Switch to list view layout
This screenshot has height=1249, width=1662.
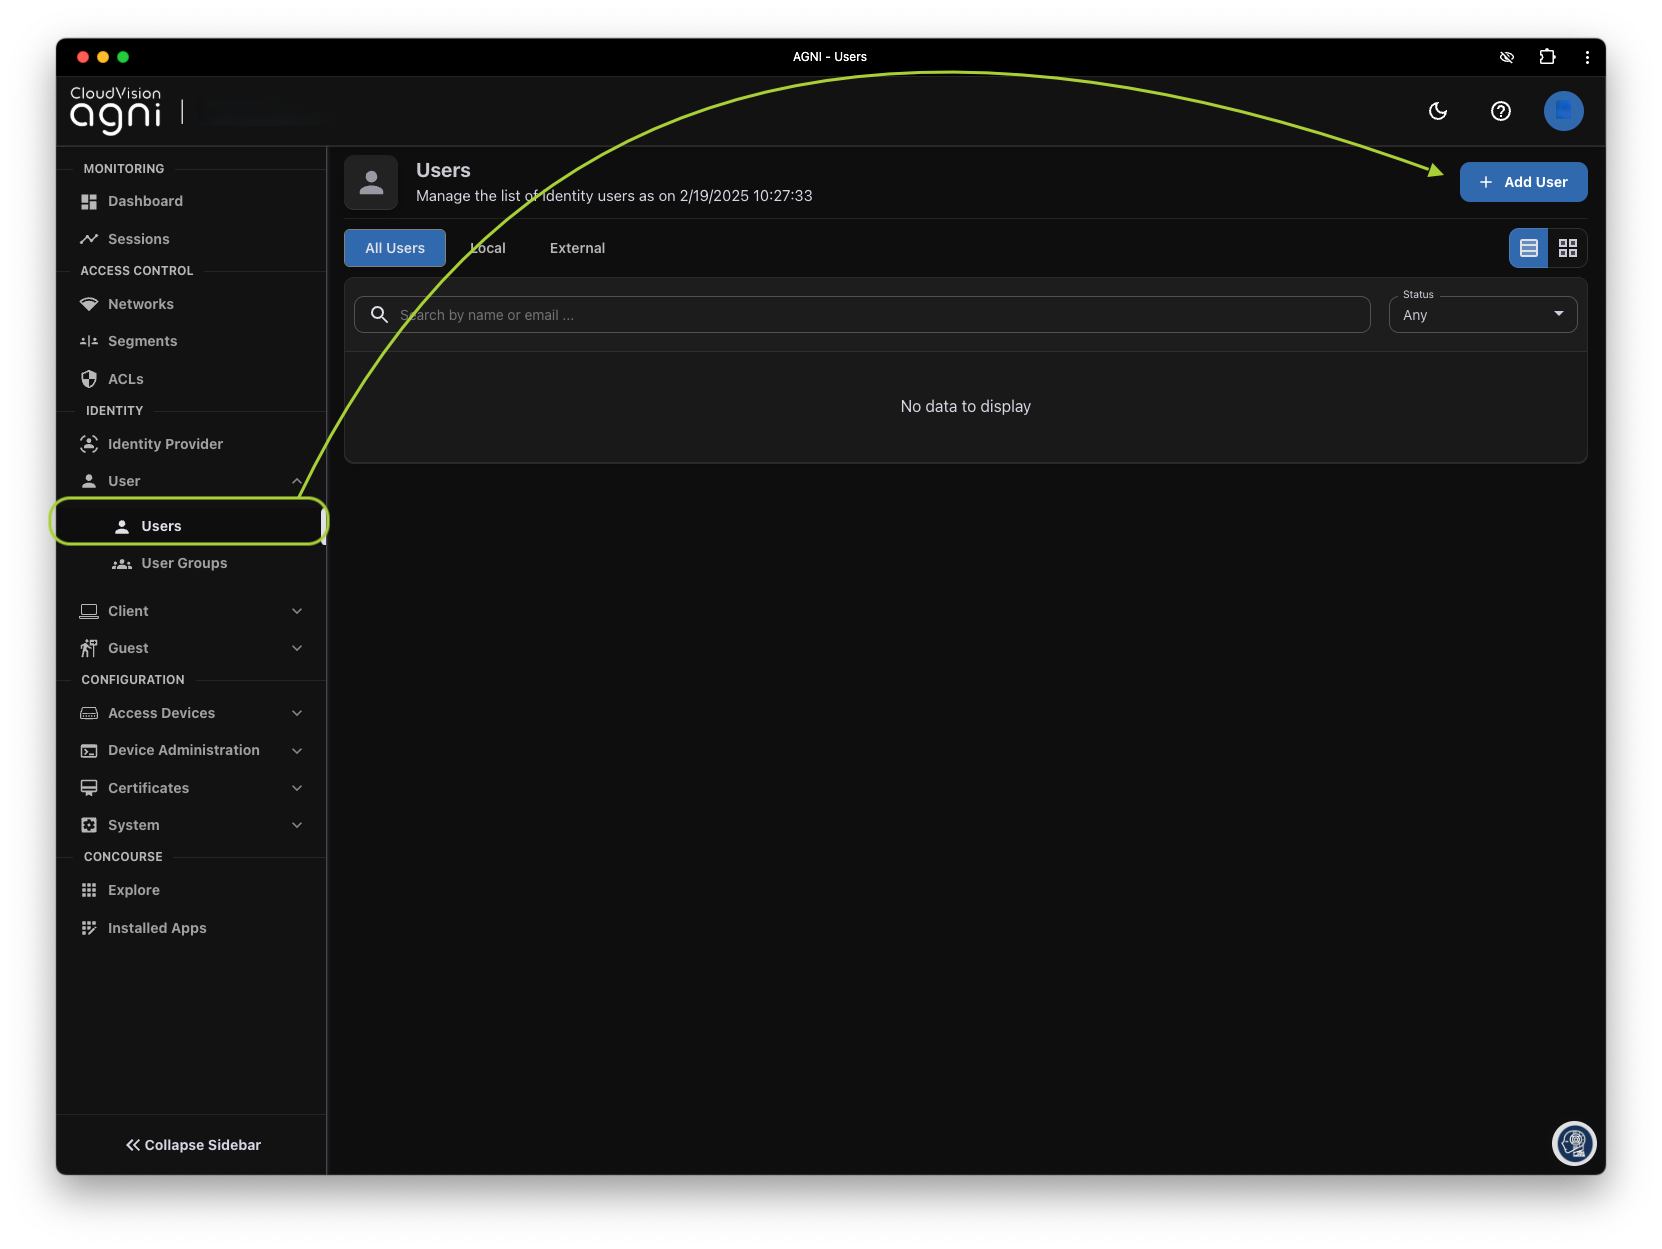coord(1528,248)
